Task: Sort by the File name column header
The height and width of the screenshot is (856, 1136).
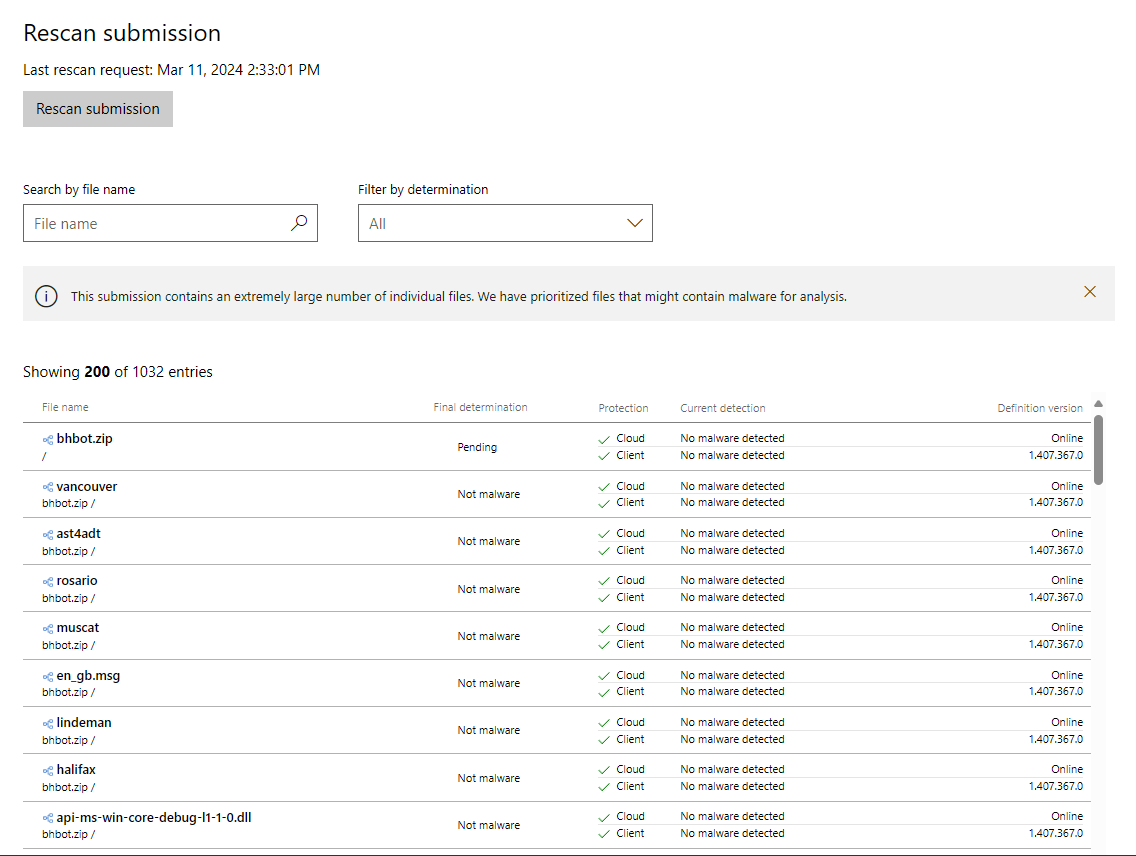Action: [65, 407]
